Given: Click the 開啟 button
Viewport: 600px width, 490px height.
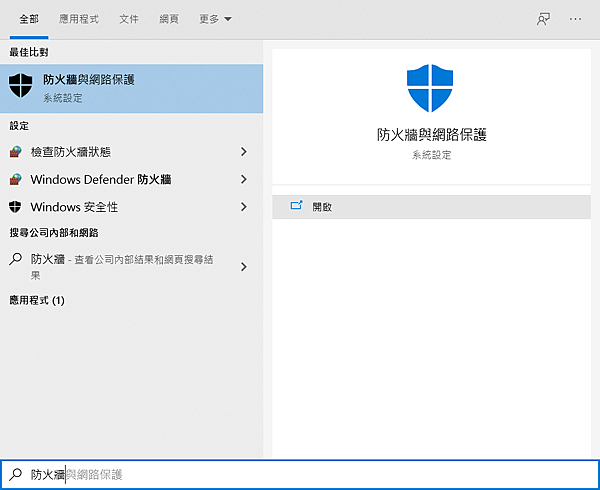Looking at the screenshot, I should (431, 207).
